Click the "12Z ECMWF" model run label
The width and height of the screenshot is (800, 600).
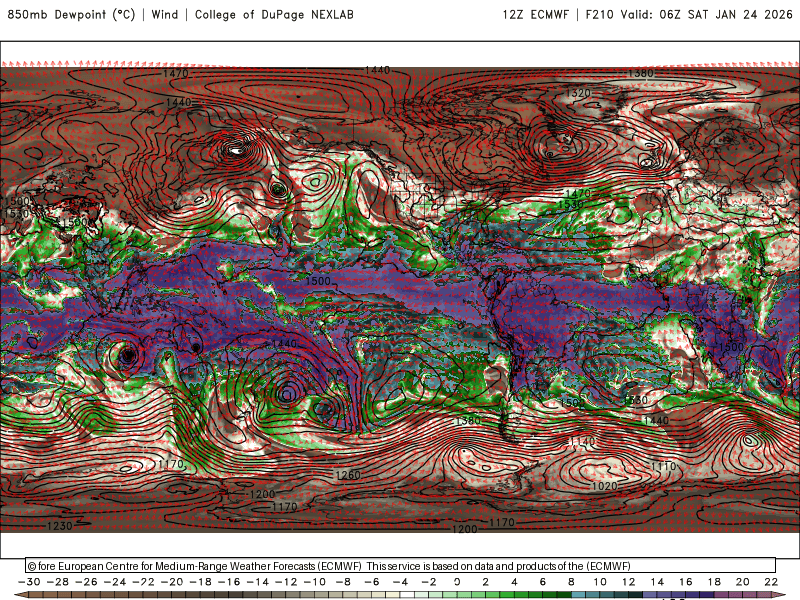point(535,14)
